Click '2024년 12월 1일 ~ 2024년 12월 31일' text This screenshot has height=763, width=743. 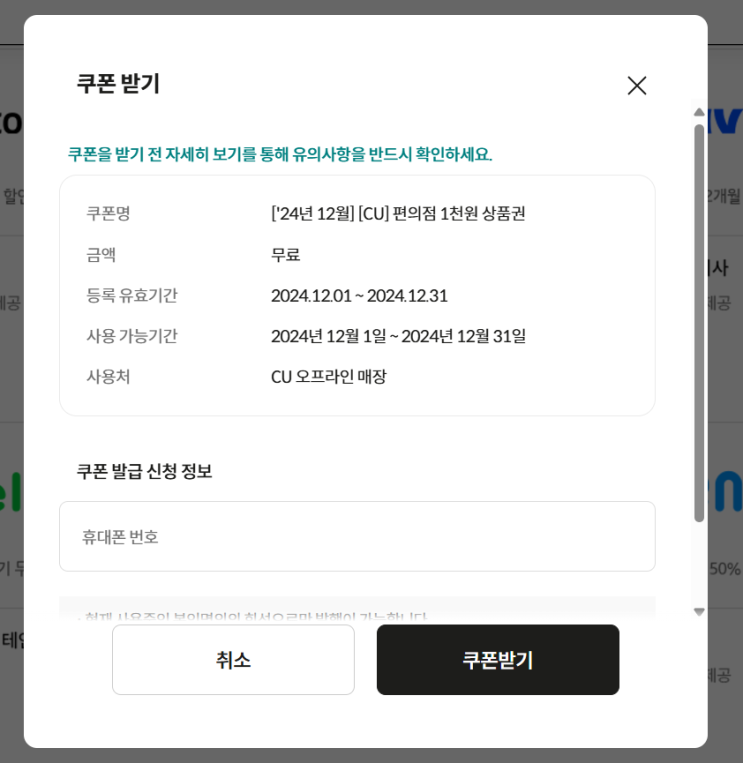tap(398, 336)
